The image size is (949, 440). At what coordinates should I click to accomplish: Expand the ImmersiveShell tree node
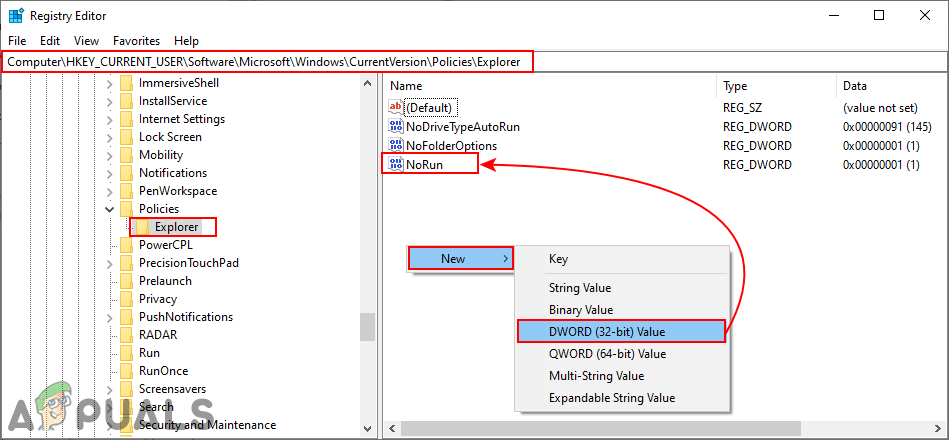[109, 83]
